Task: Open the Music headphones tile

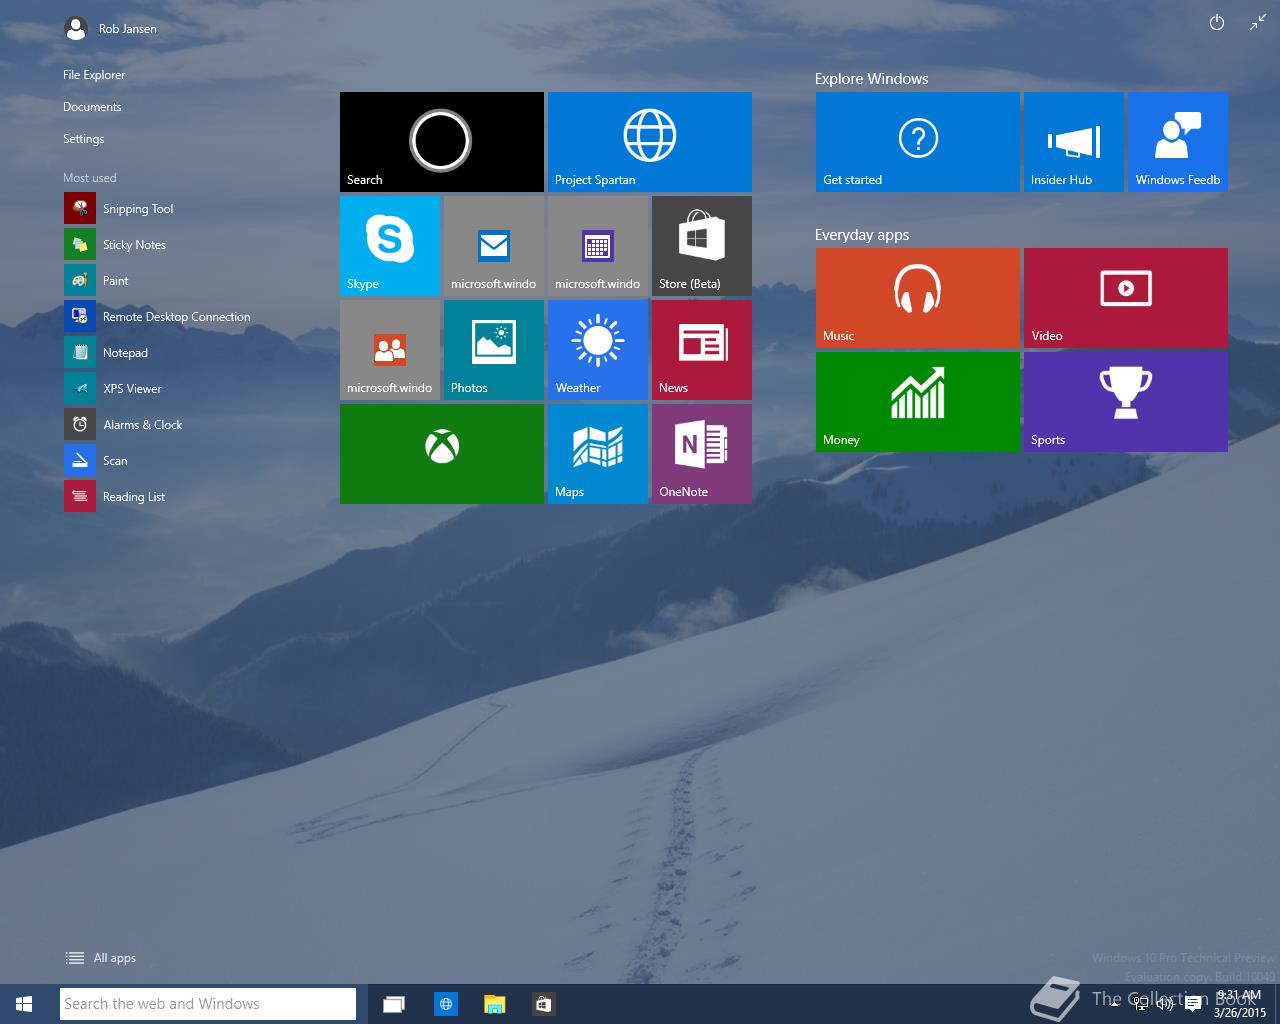Action: (918, 298)
